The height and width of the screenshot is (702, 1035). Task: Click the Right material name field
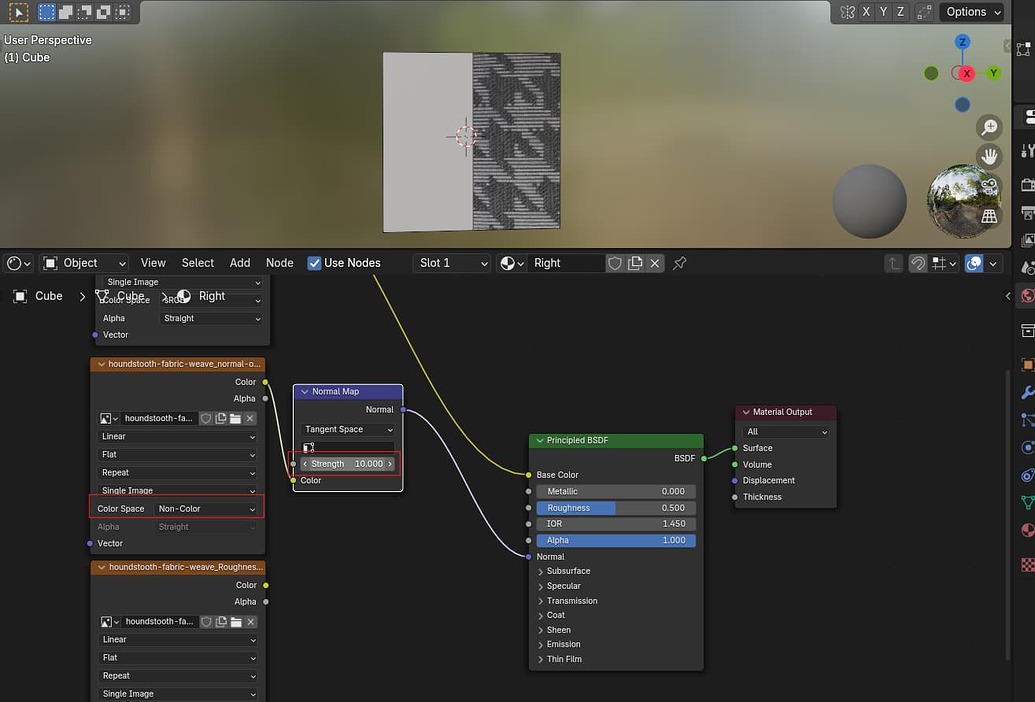(x=566, y=263)
